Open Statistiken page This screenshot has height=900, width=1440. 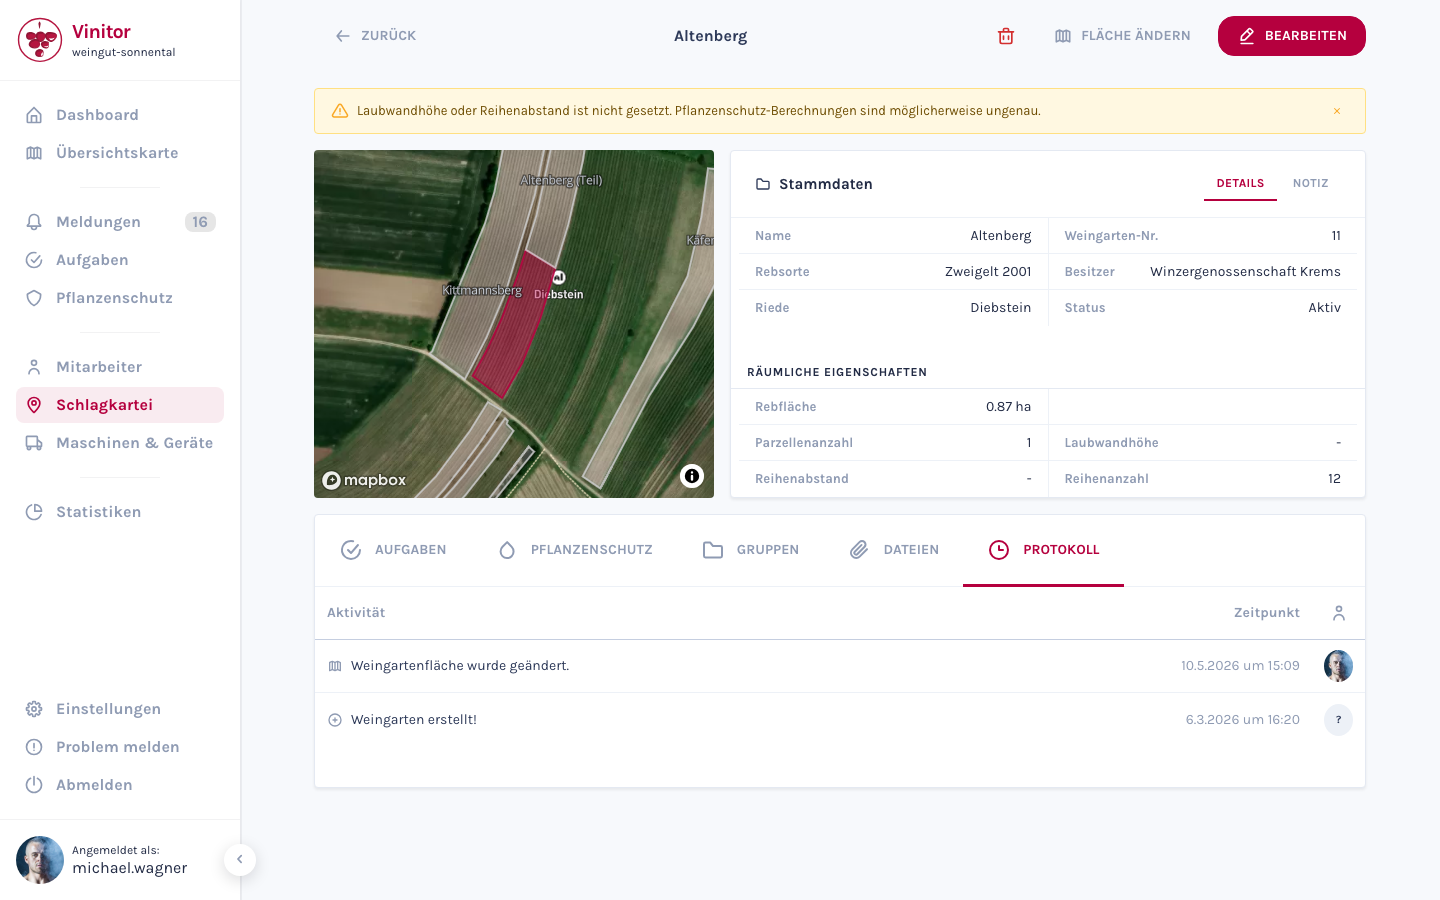click(120, 512)
